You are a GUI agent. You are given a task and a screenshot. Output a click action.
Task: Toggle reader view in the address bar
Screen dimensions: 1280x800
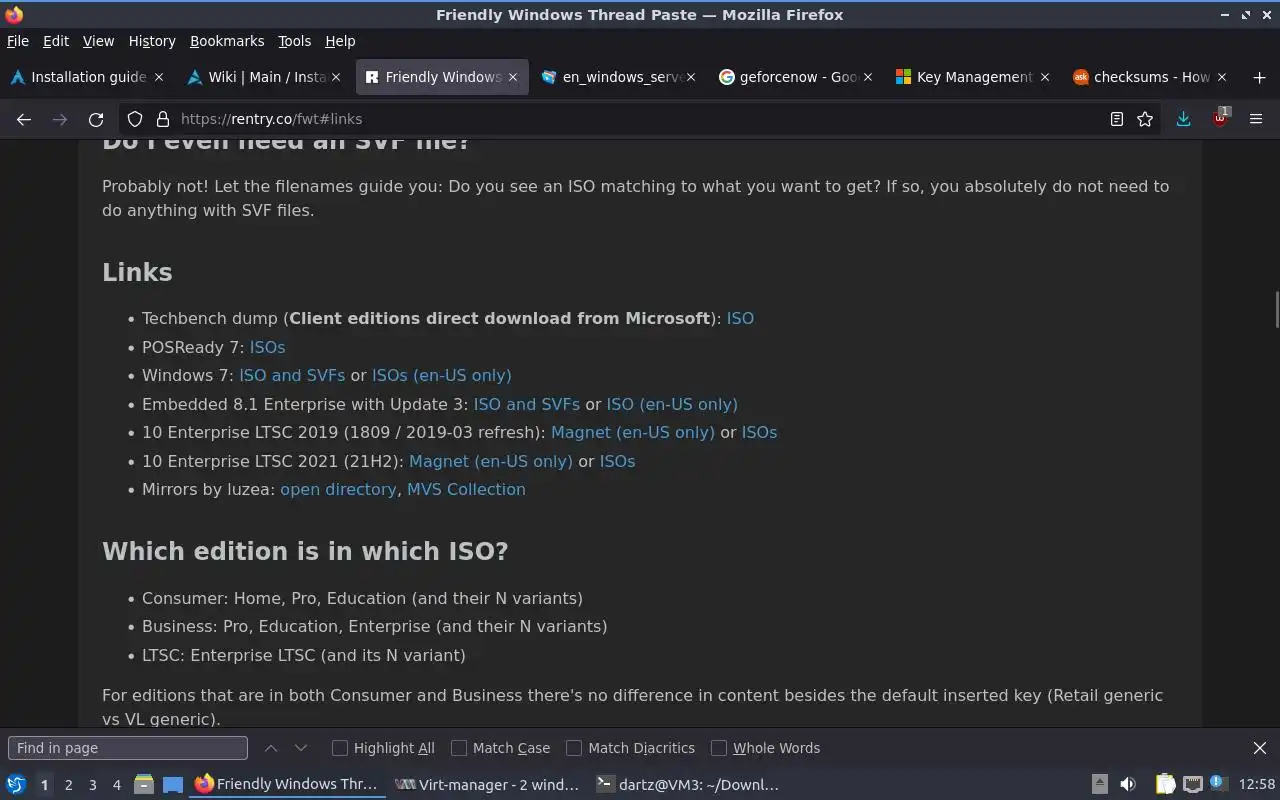coord(1117,119)
